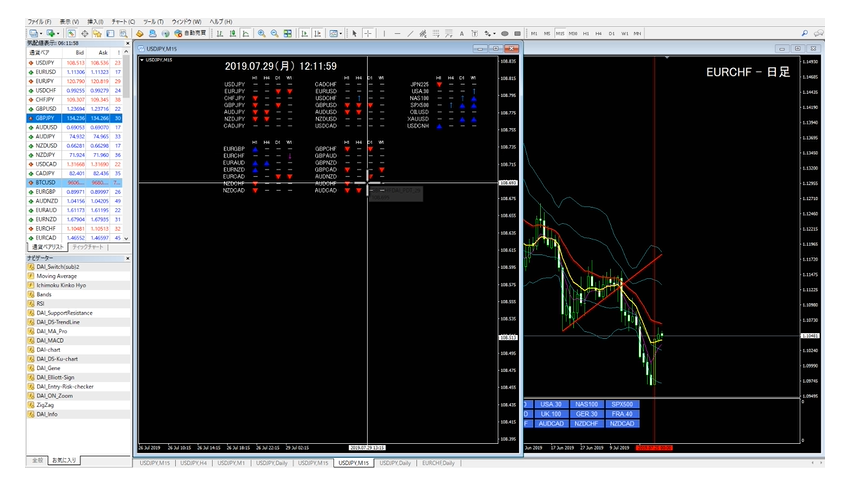The height and width of the screenshot is (483, 849).
Task: Open the chart templates dropdown
Action: [336, 34]
